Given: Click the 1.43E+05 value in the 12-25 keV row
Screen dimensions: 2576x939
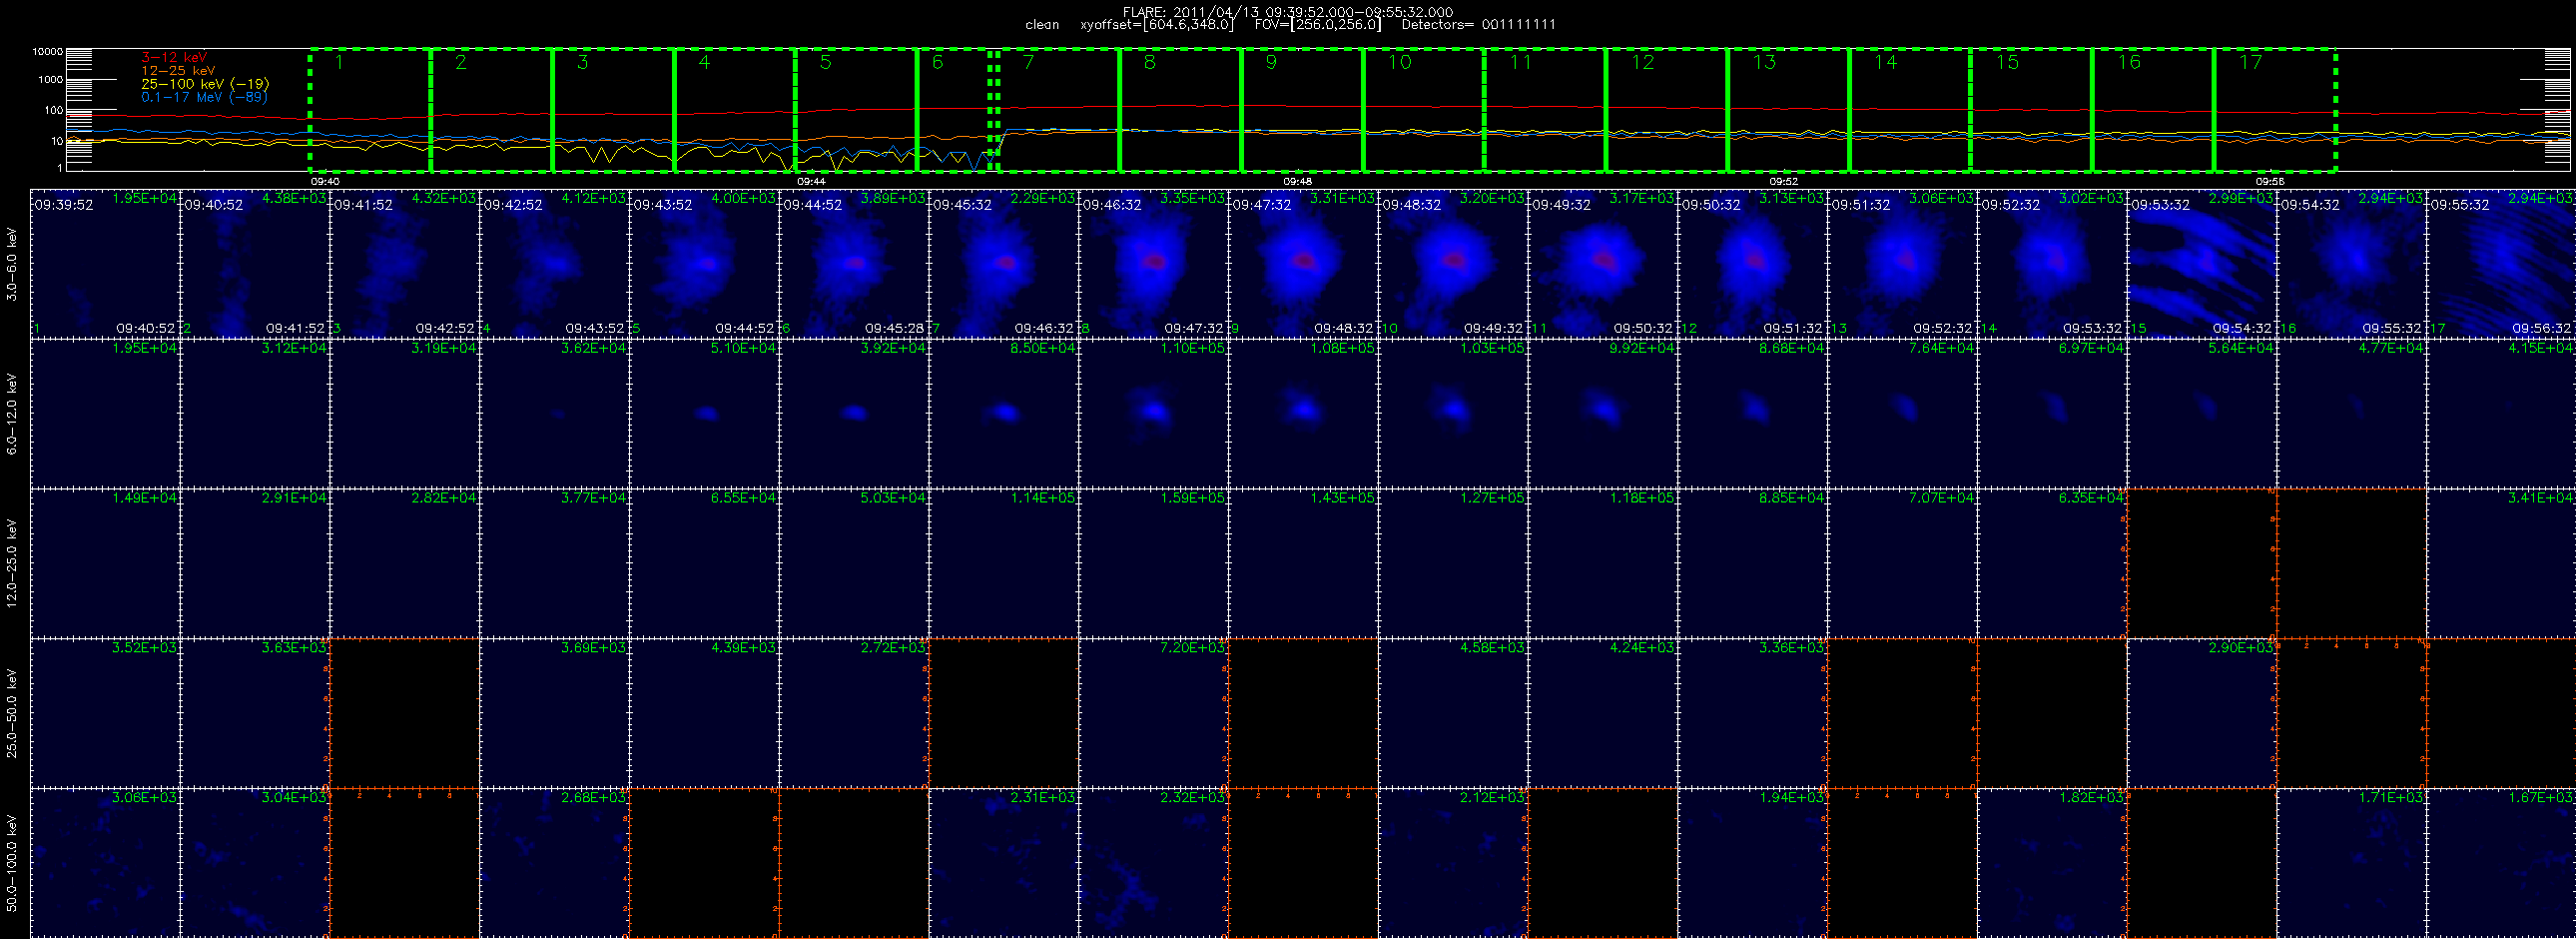Looking at the screenshot, I should 1343,498.
